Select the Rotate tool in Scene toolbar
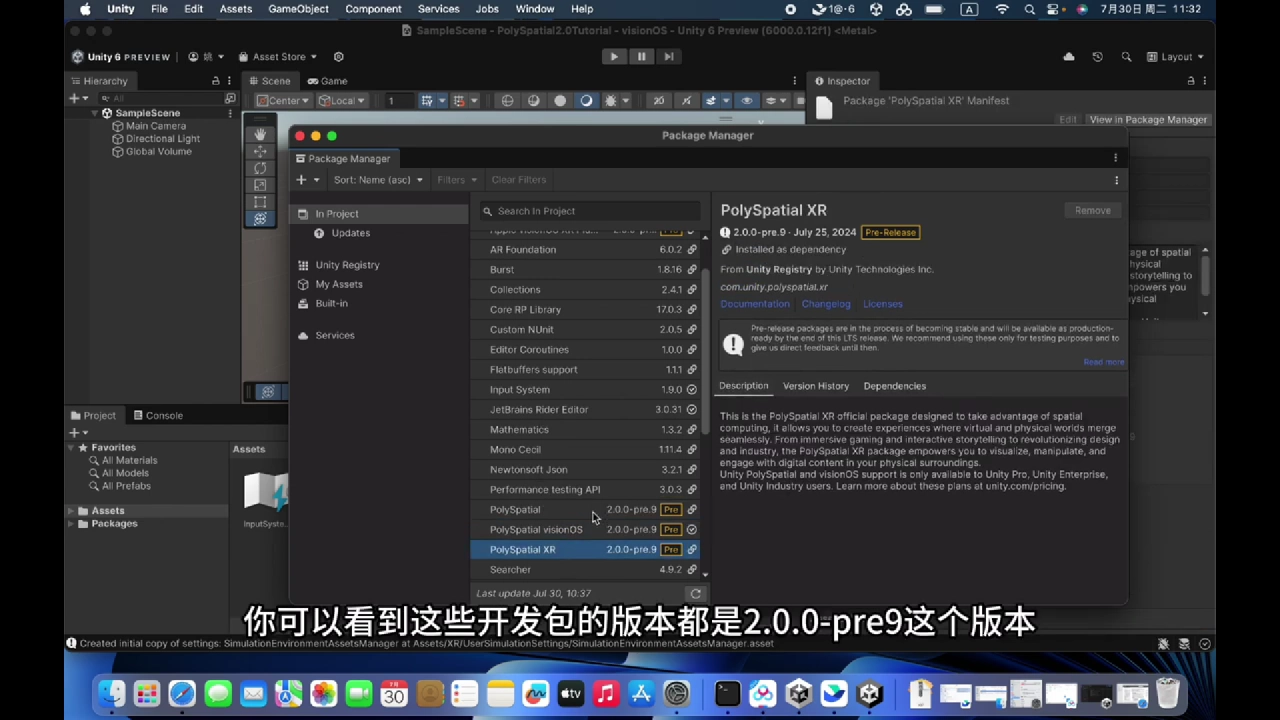1280x720 pixels. point(260,168)
